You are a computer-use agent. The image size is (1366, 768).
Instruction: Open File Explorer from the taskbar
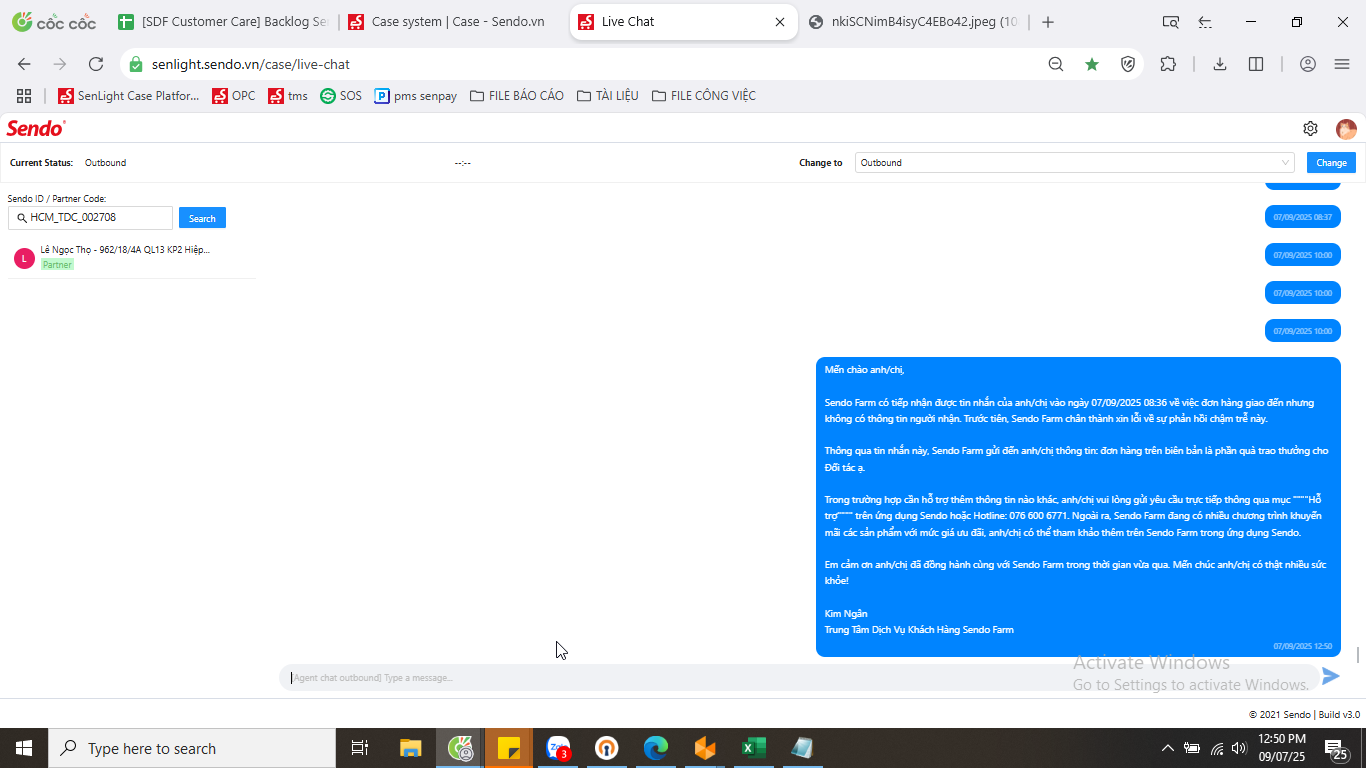[x=411, y=748]
